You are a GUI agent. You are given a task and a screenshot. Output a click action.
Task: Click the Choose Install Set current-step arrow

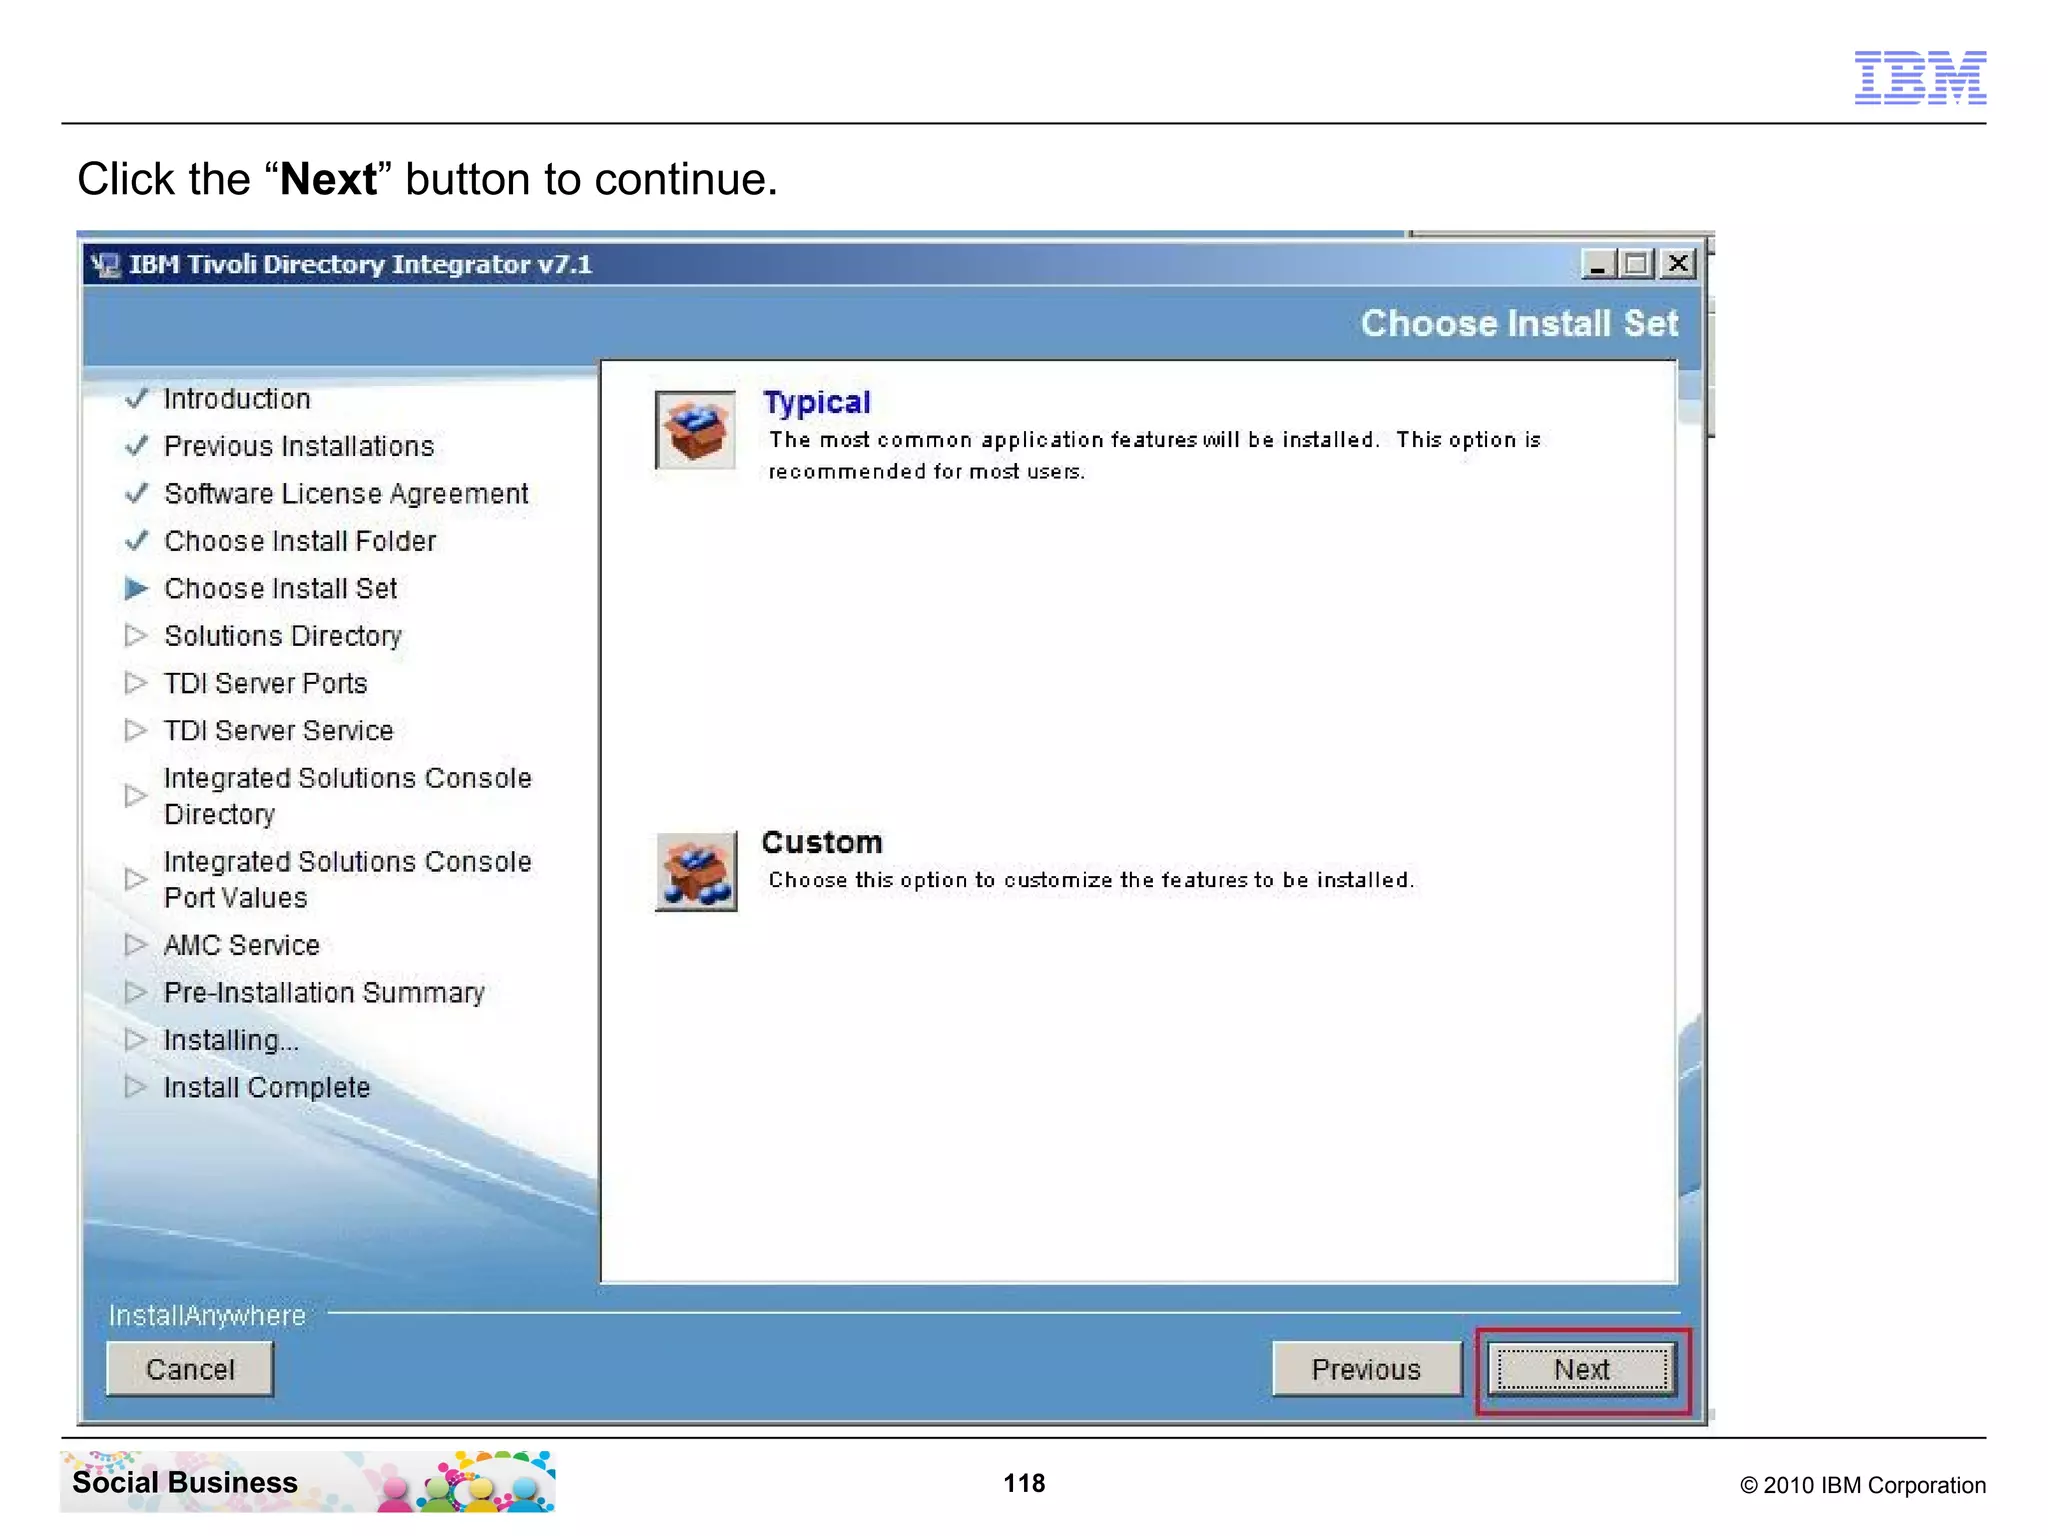click(136, 588)
